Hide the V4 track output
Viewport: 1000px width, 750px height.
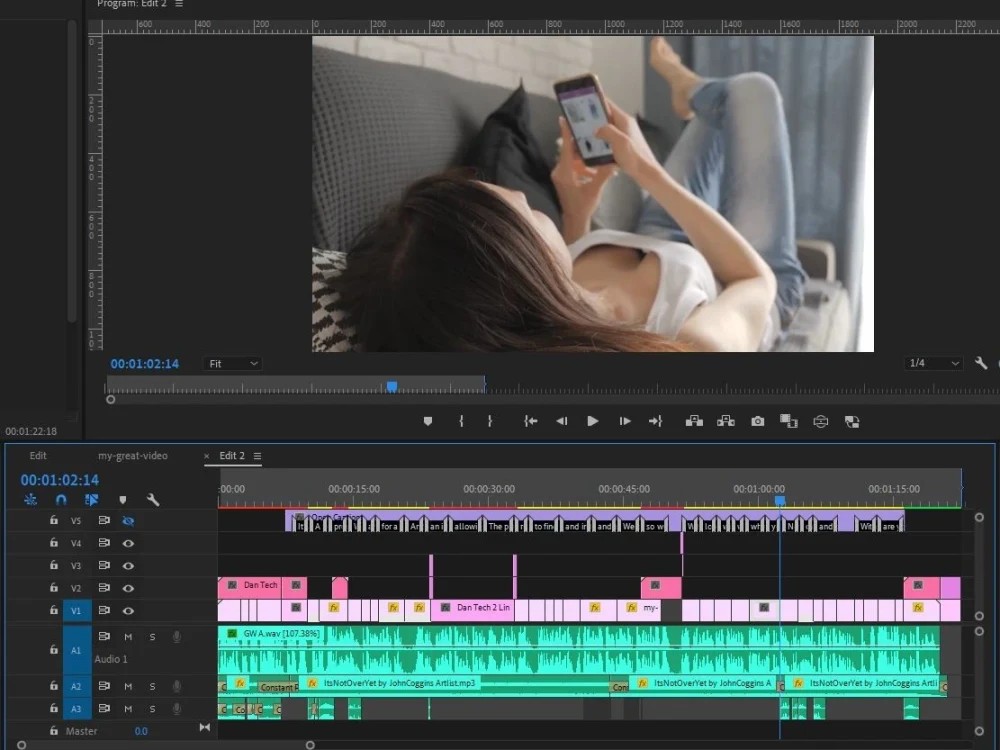(128, 543)
